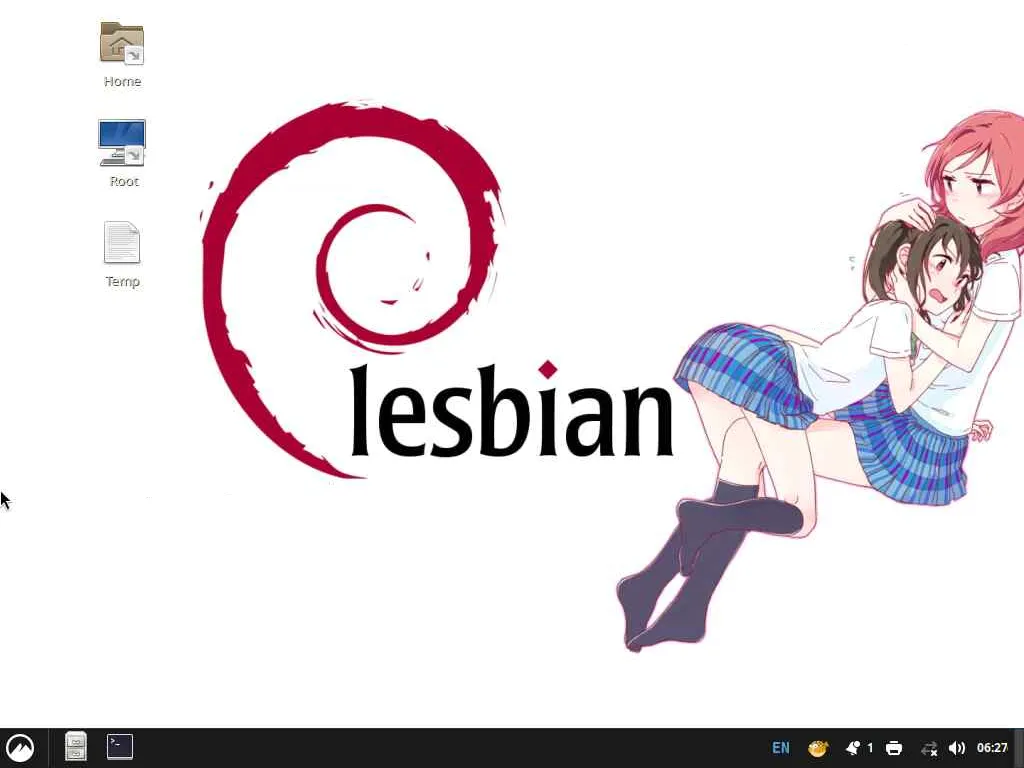Select the Temp file desktop icon
Screen dimensions: 1024x768
pyautogui.click(x=122, y=242)
